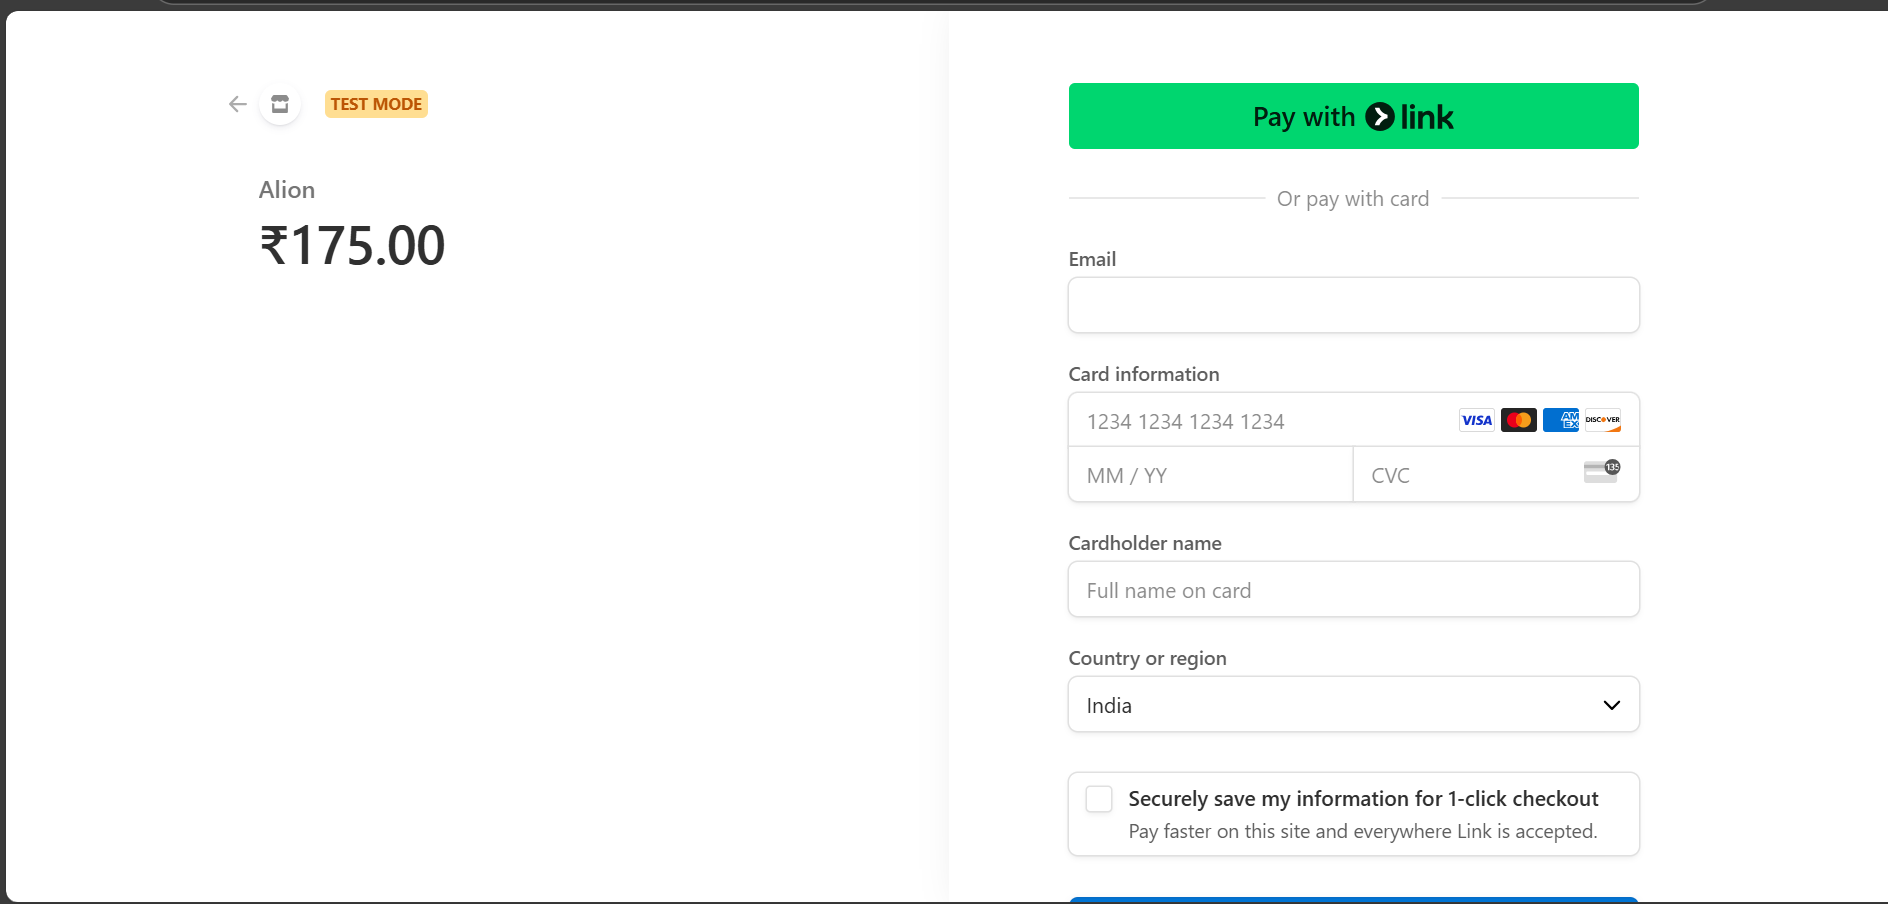Viewport: 1888px width, 904px height.
Task: Click the Visa card icon
Action: click(1476, 420)
